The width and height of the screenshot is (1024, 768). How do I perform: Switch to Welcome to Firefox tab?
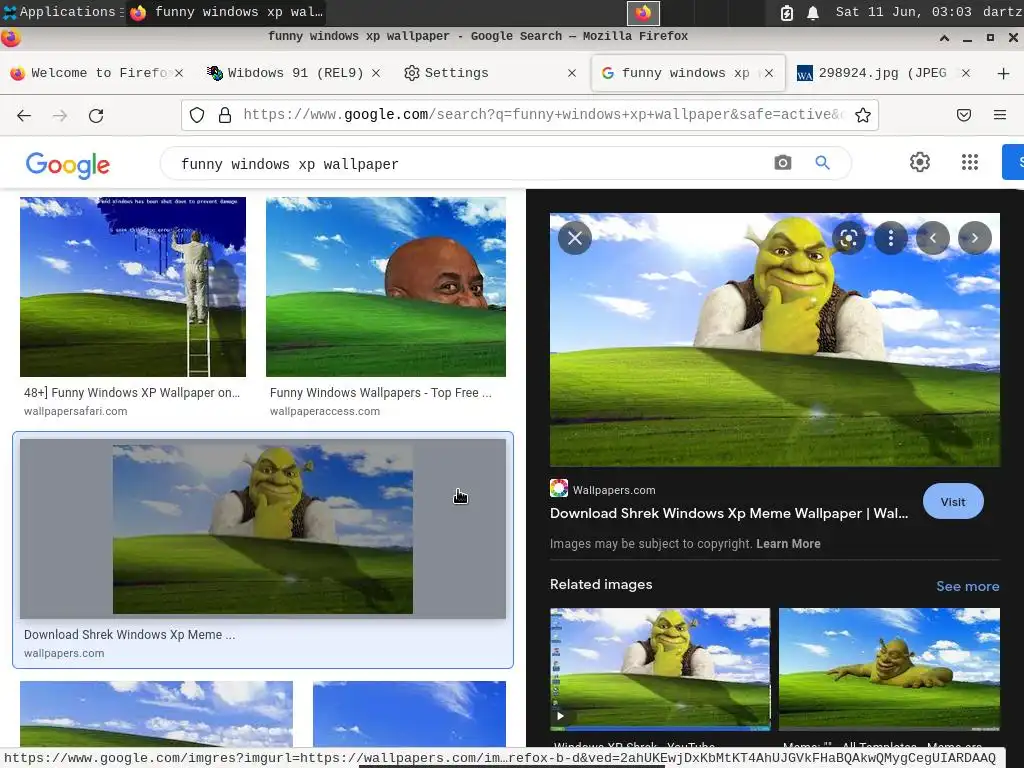coord(98,73)
